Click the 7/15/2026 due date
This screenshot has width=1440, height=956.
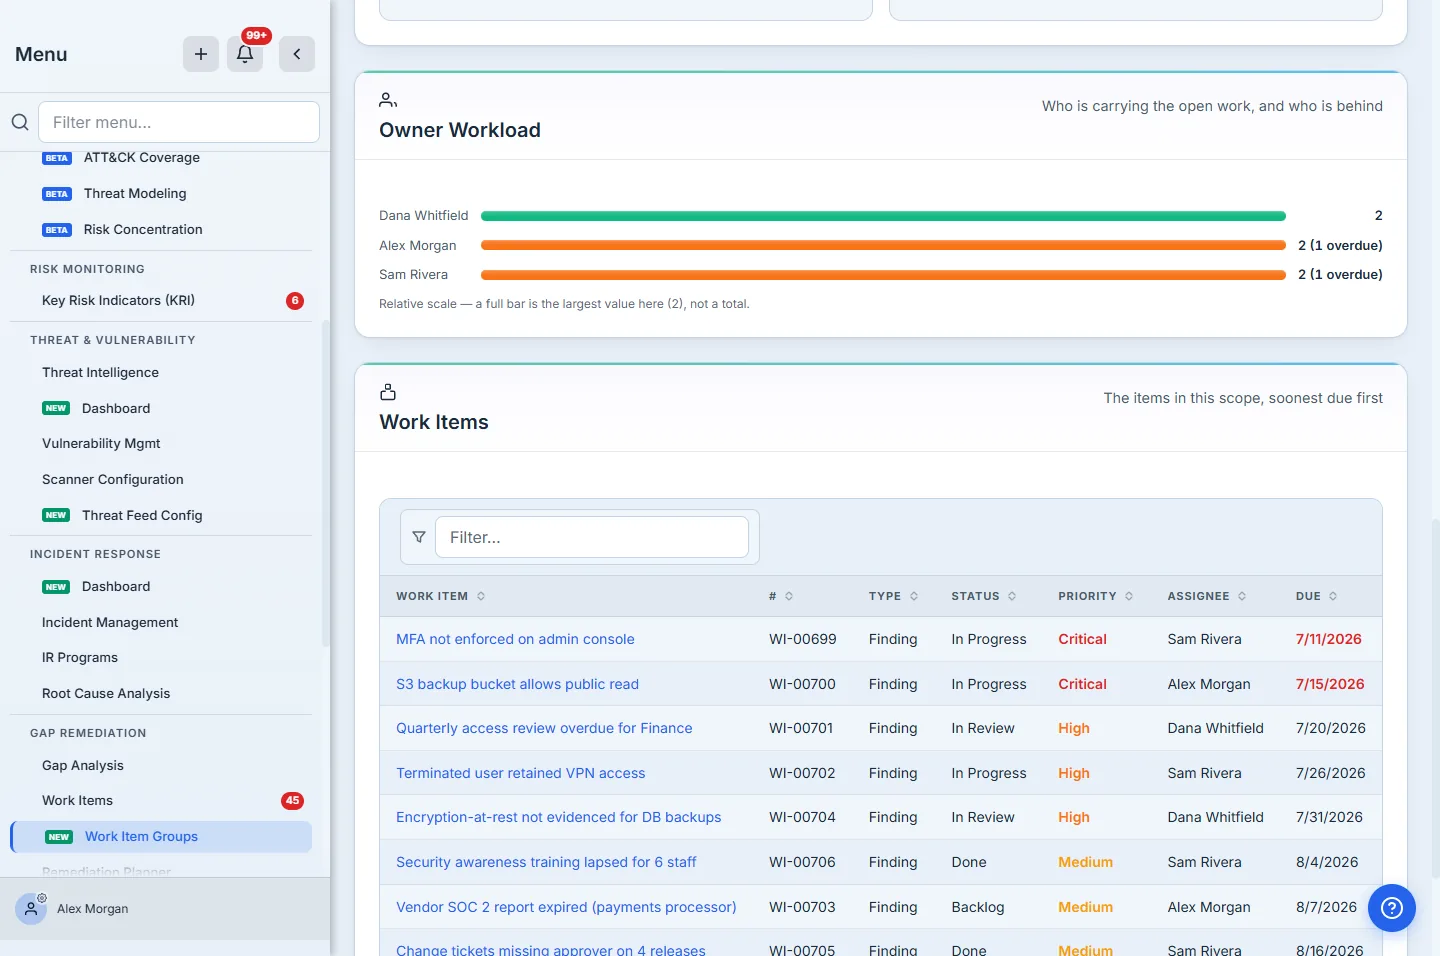[x=1330, y=685]
